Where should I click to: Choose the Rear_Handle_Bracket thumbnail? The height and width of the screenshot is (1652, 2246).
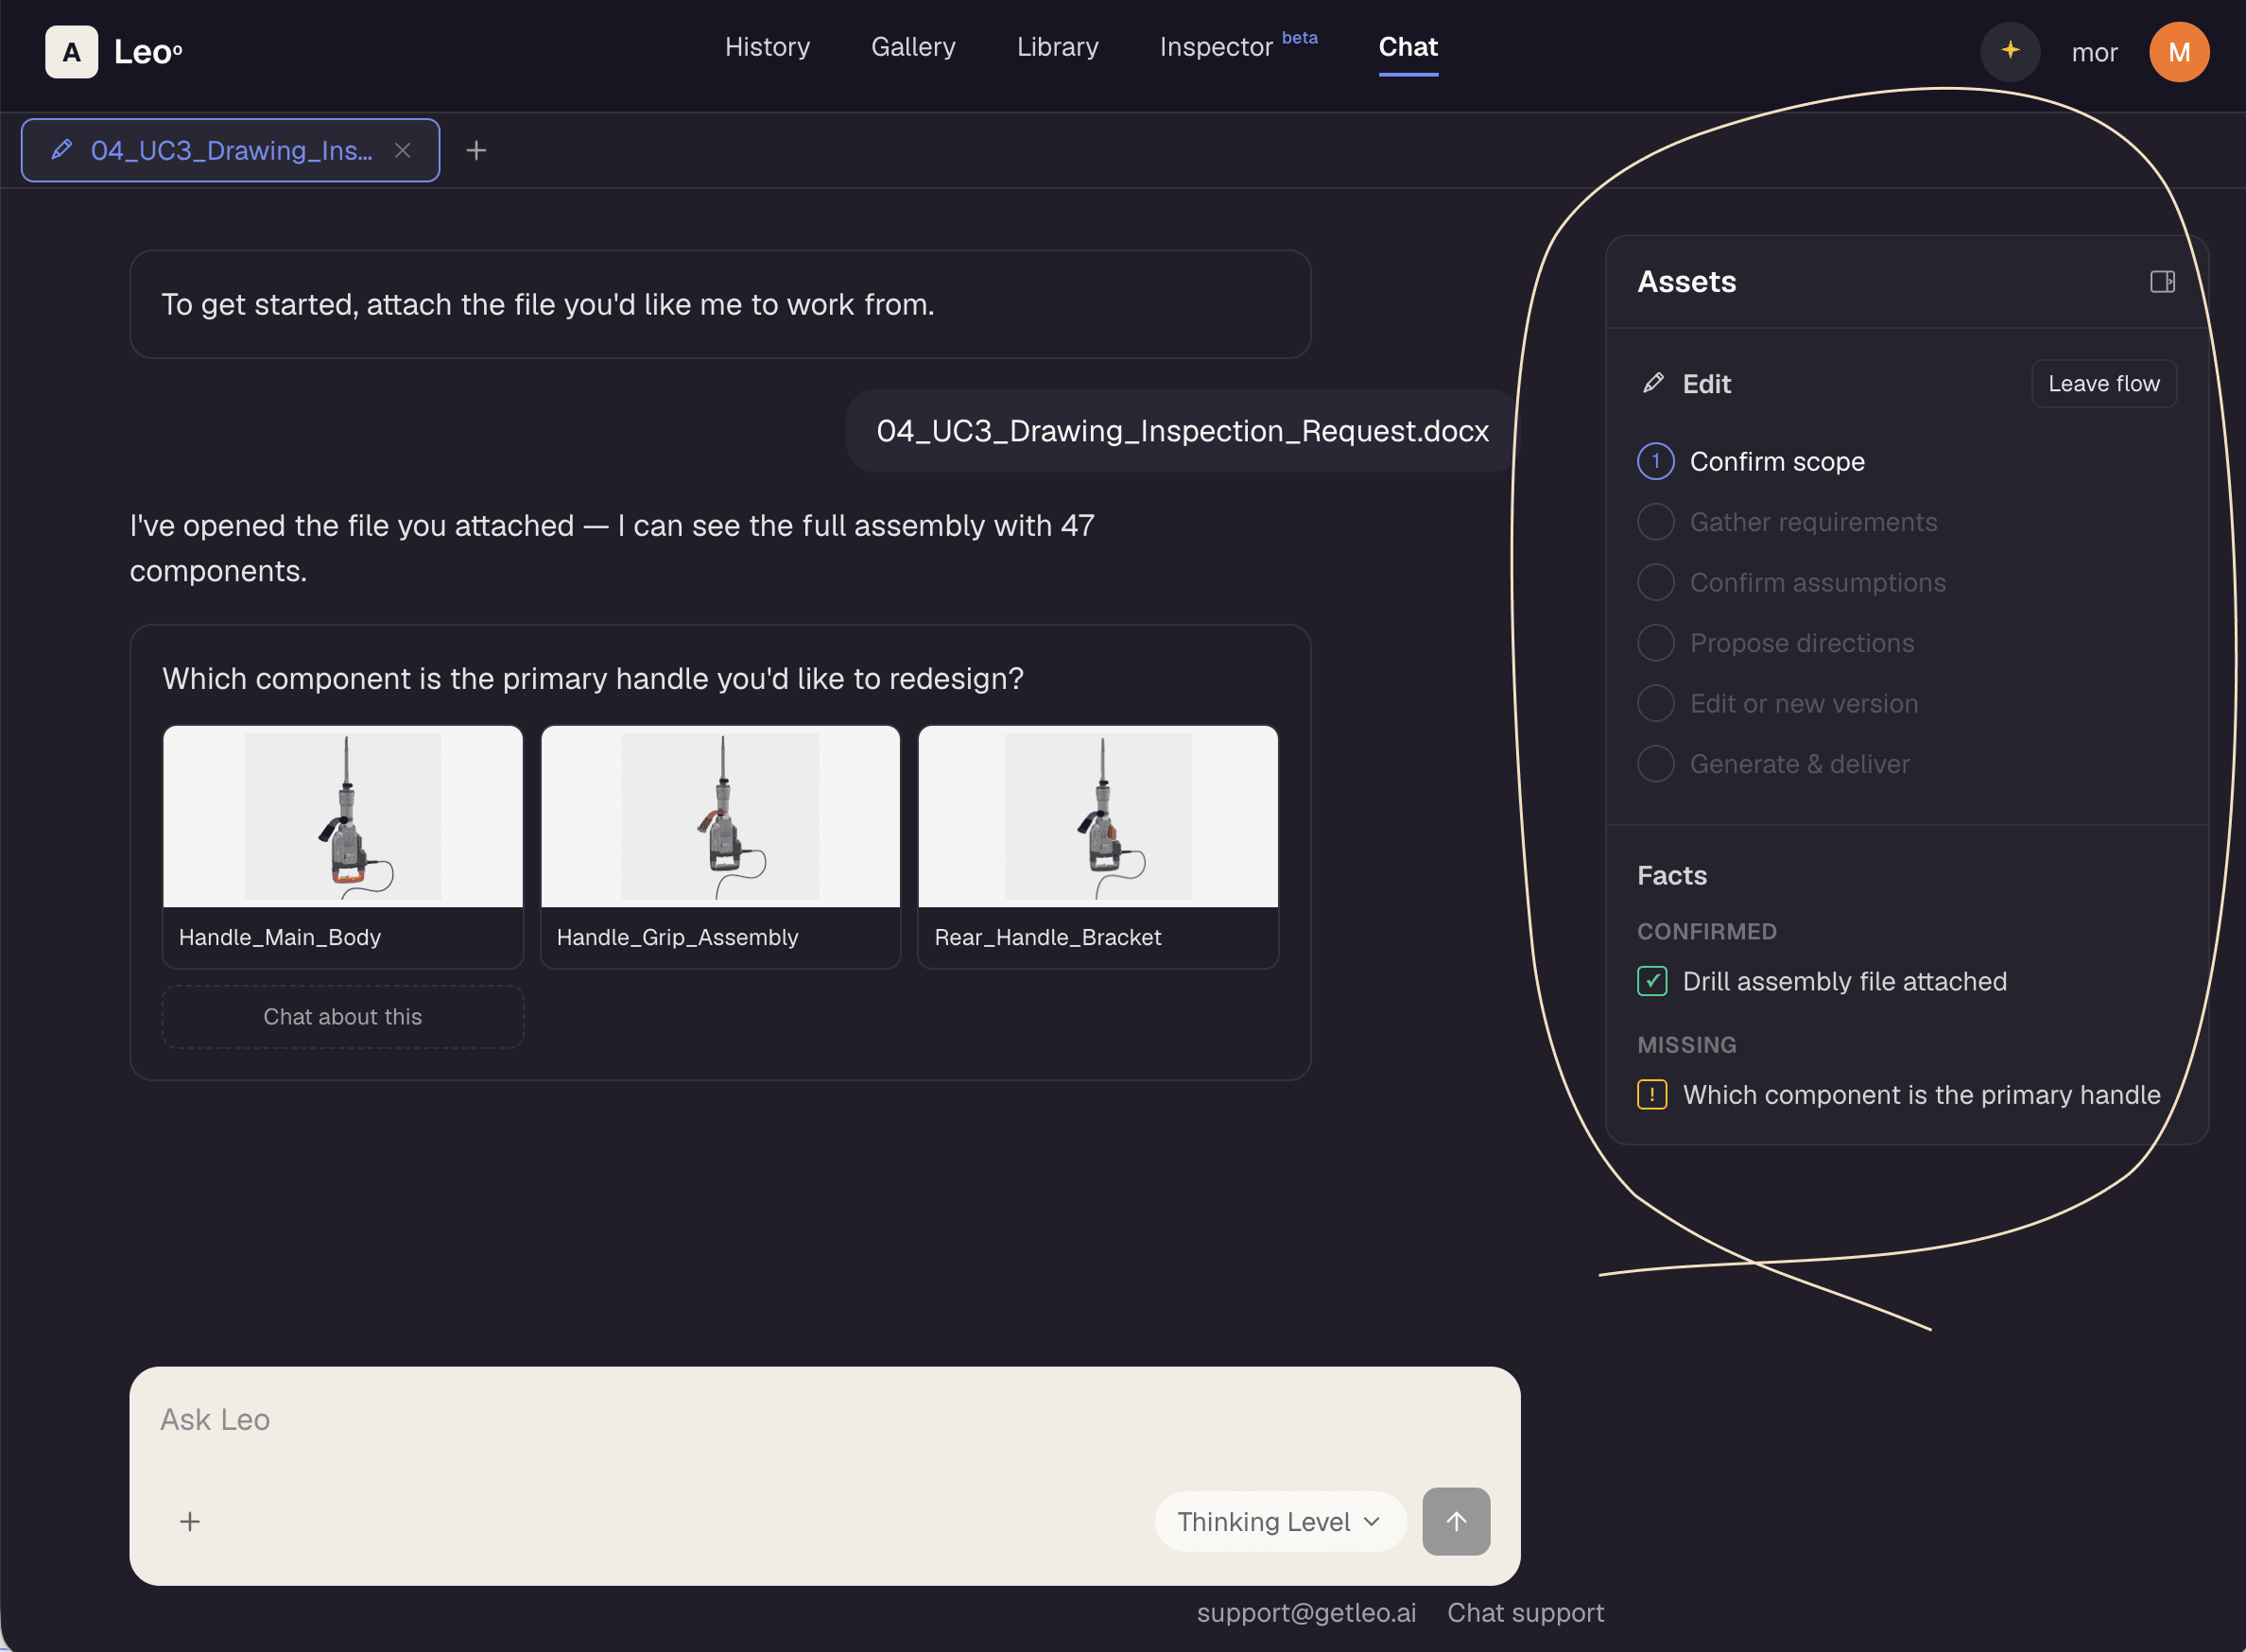click(1098, 846)
